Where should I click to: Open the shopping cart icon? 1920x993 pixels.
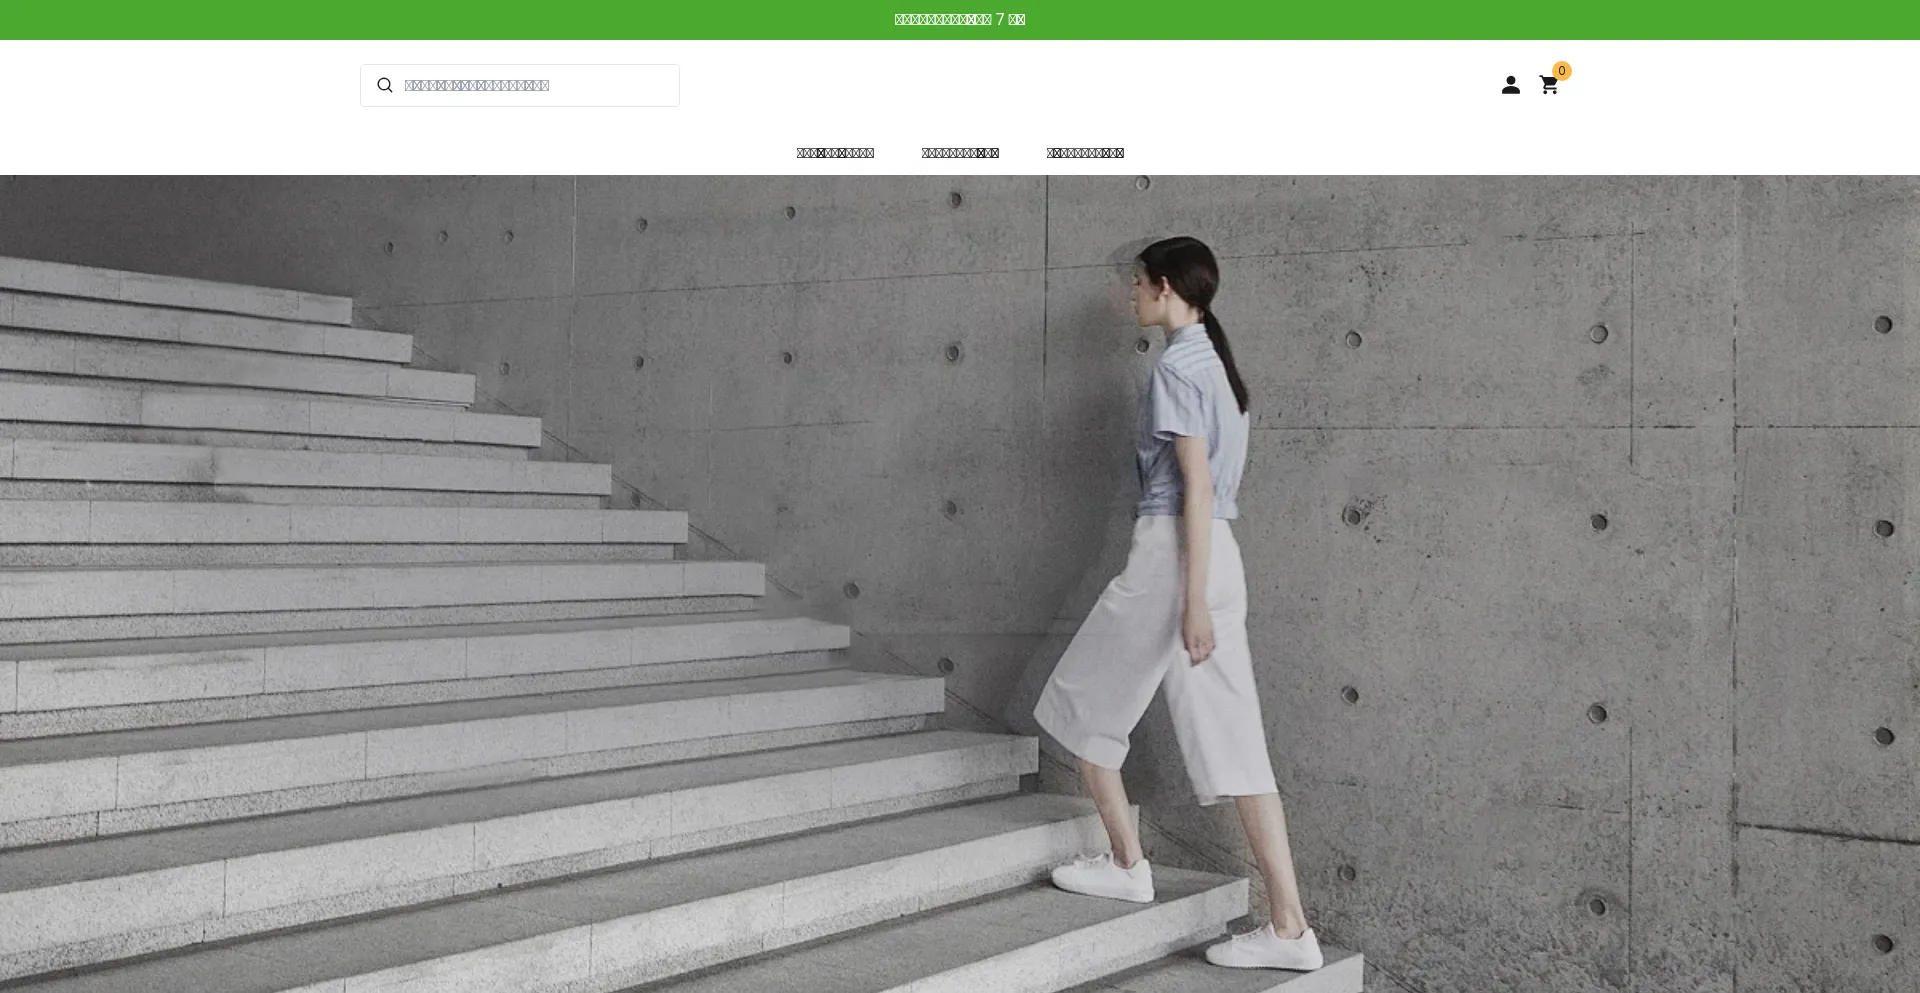pos(1548,87)
